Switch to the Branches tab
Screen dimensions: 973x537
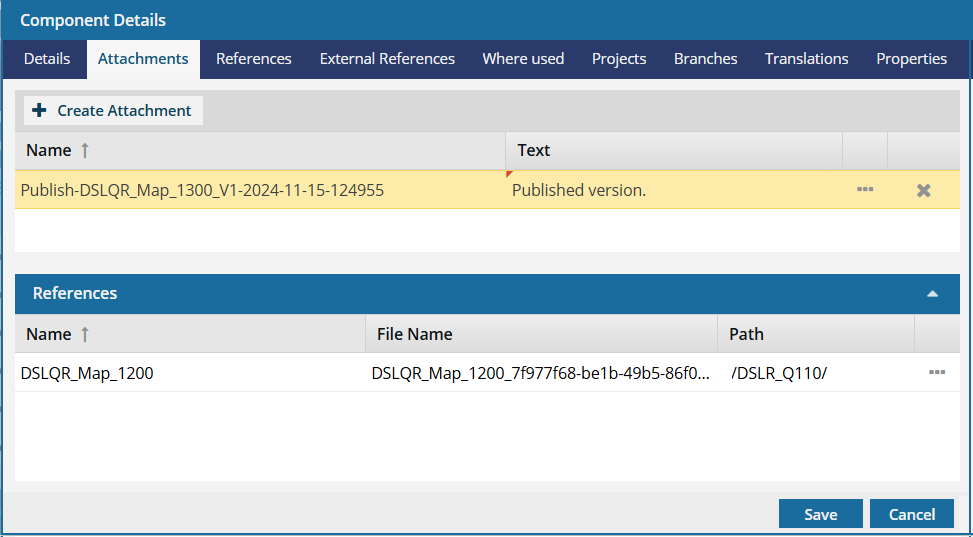click(x=706, y=59)
